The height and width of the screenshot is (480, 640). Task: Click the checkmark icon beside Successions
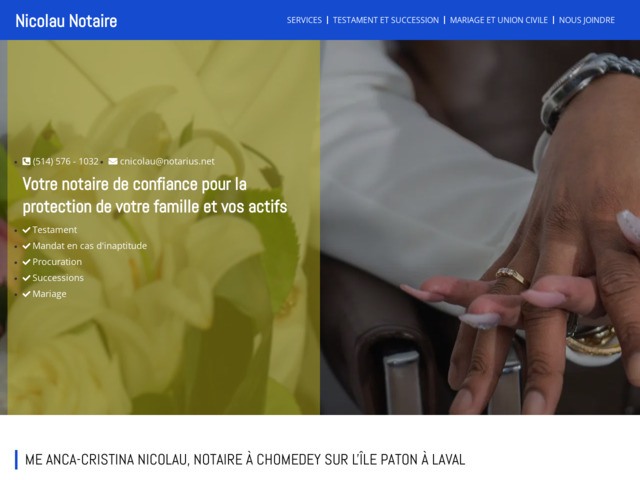pyautogui.click(x=27, y=278)
